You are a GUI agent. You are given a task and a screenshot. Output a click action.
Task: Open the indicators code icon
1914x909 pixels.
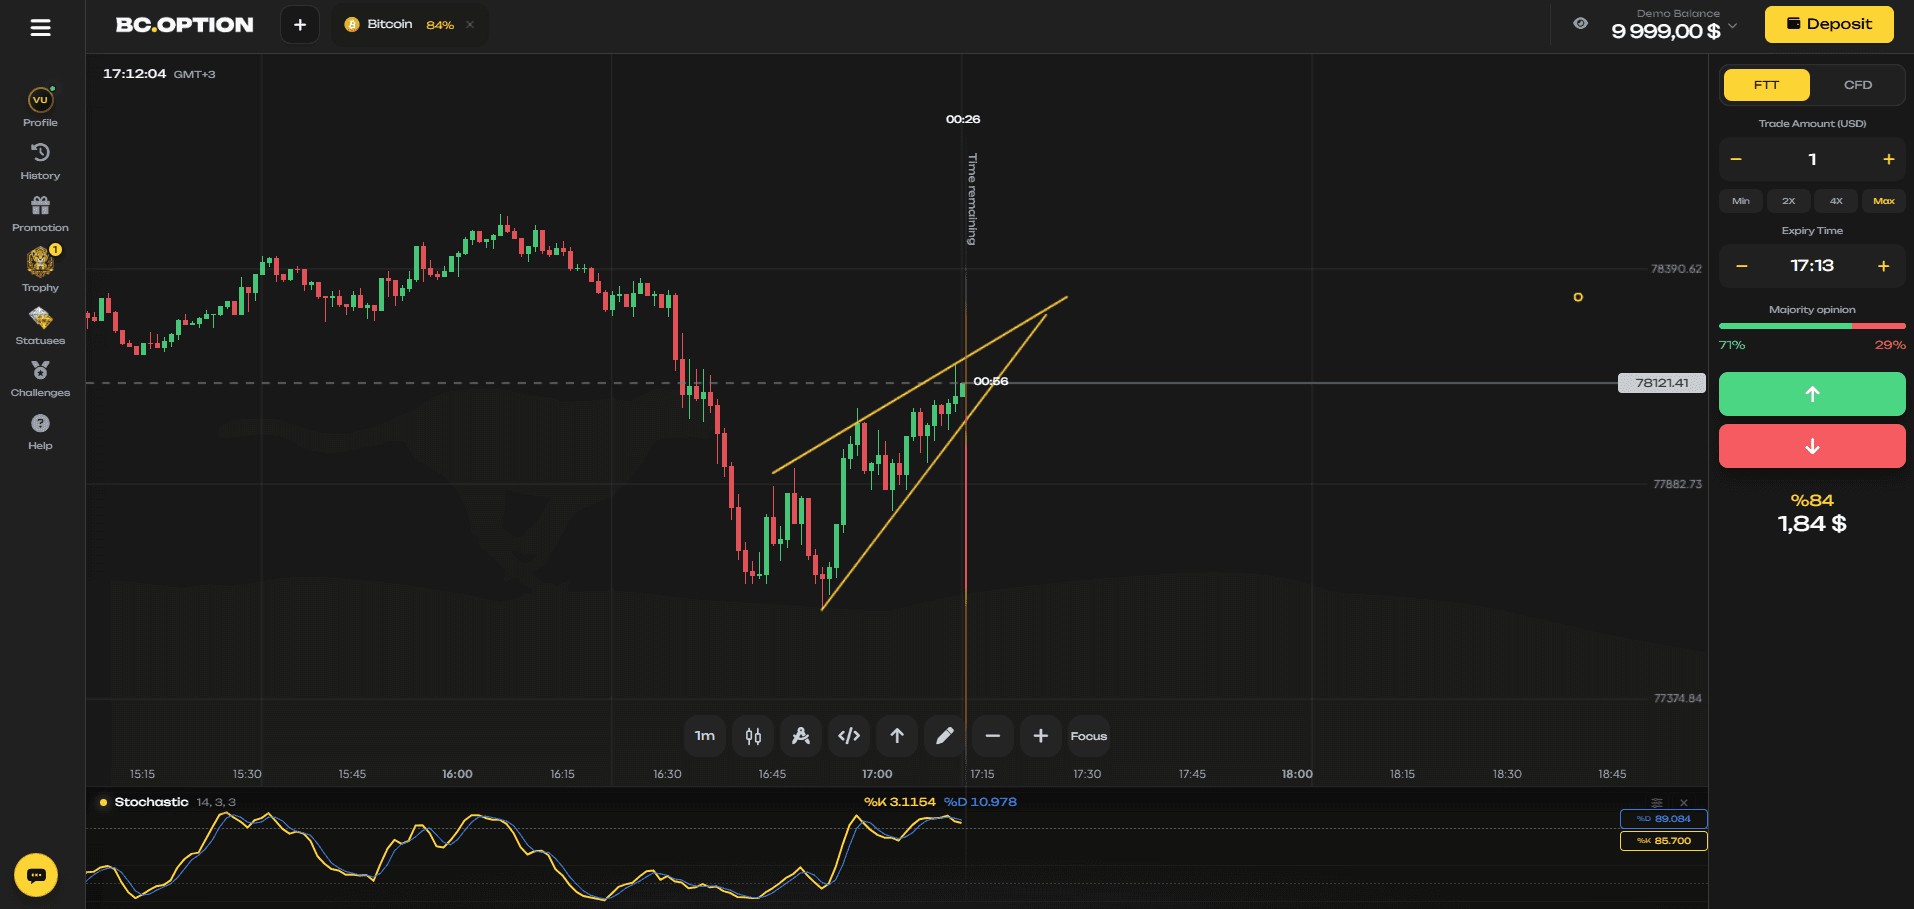(x=849, y=736)
